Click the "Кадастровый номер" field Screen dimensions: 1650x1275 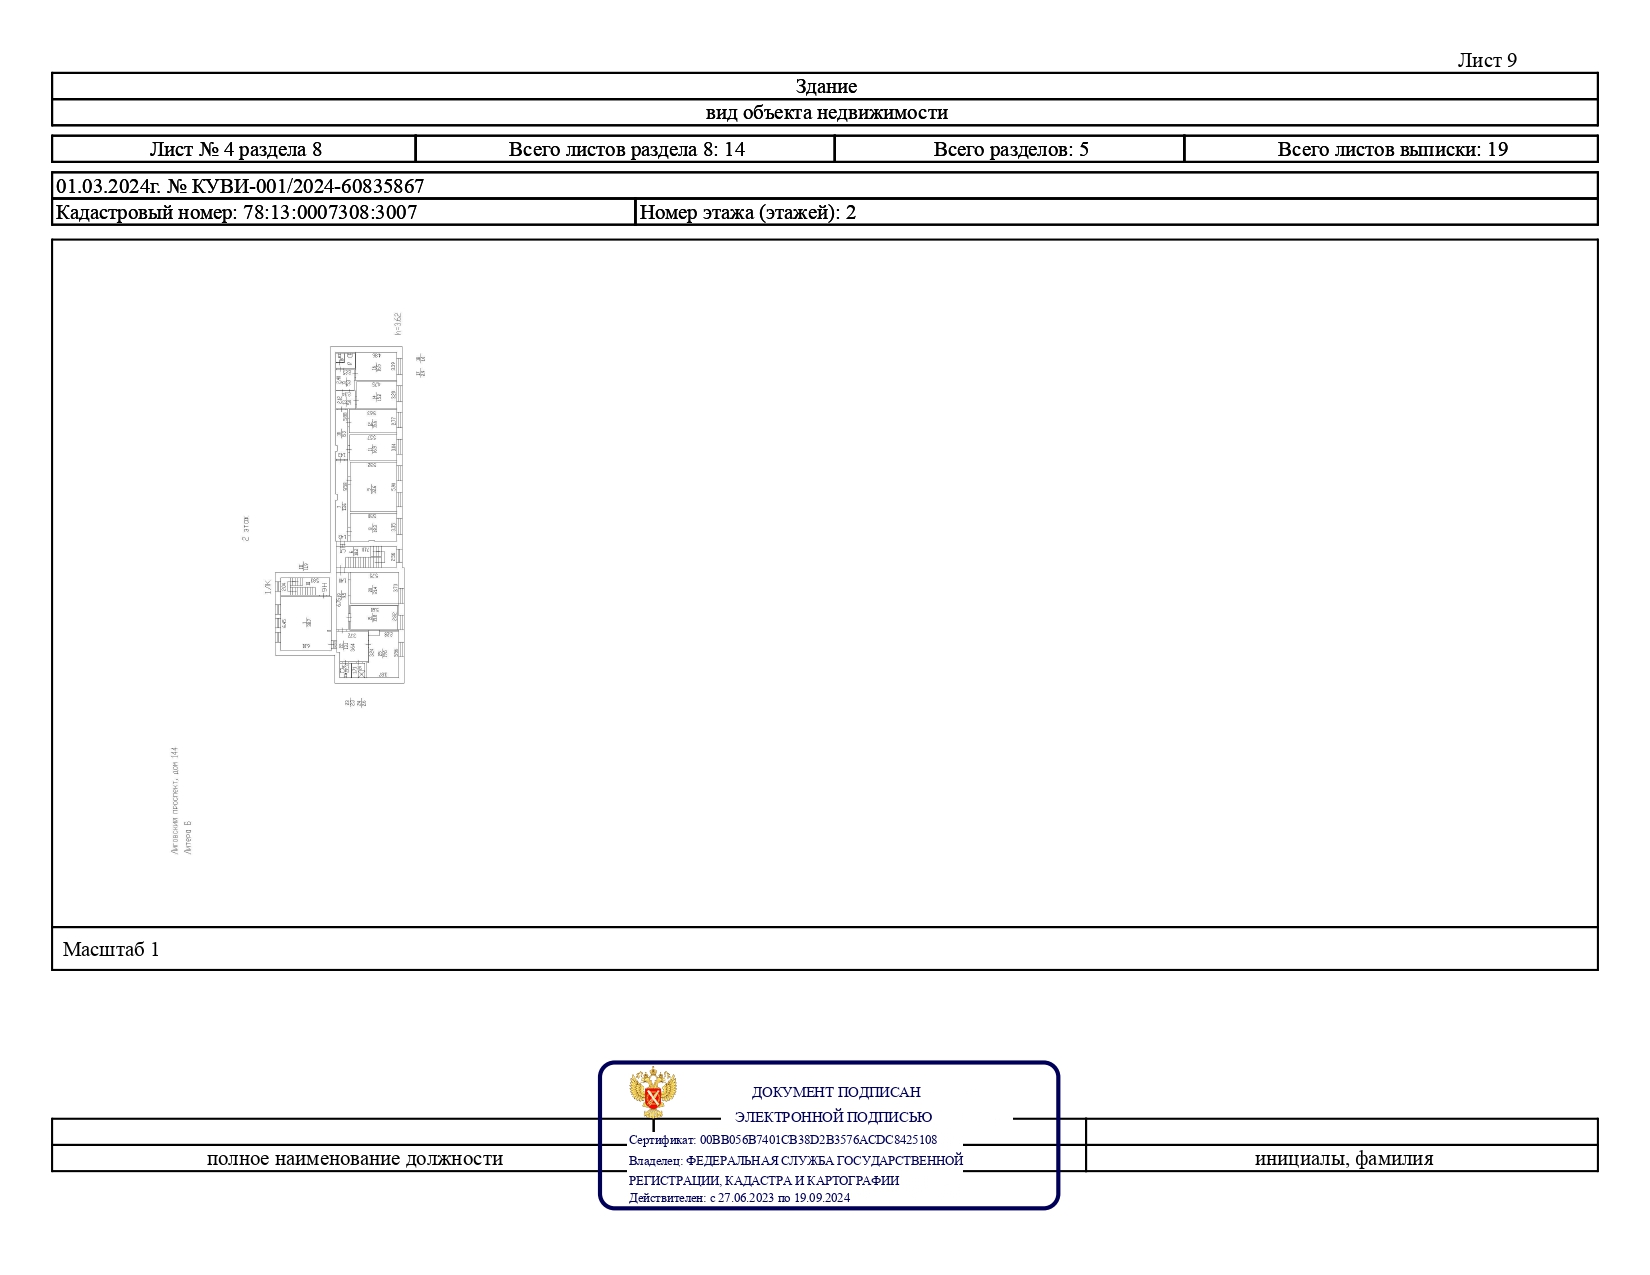237,212
